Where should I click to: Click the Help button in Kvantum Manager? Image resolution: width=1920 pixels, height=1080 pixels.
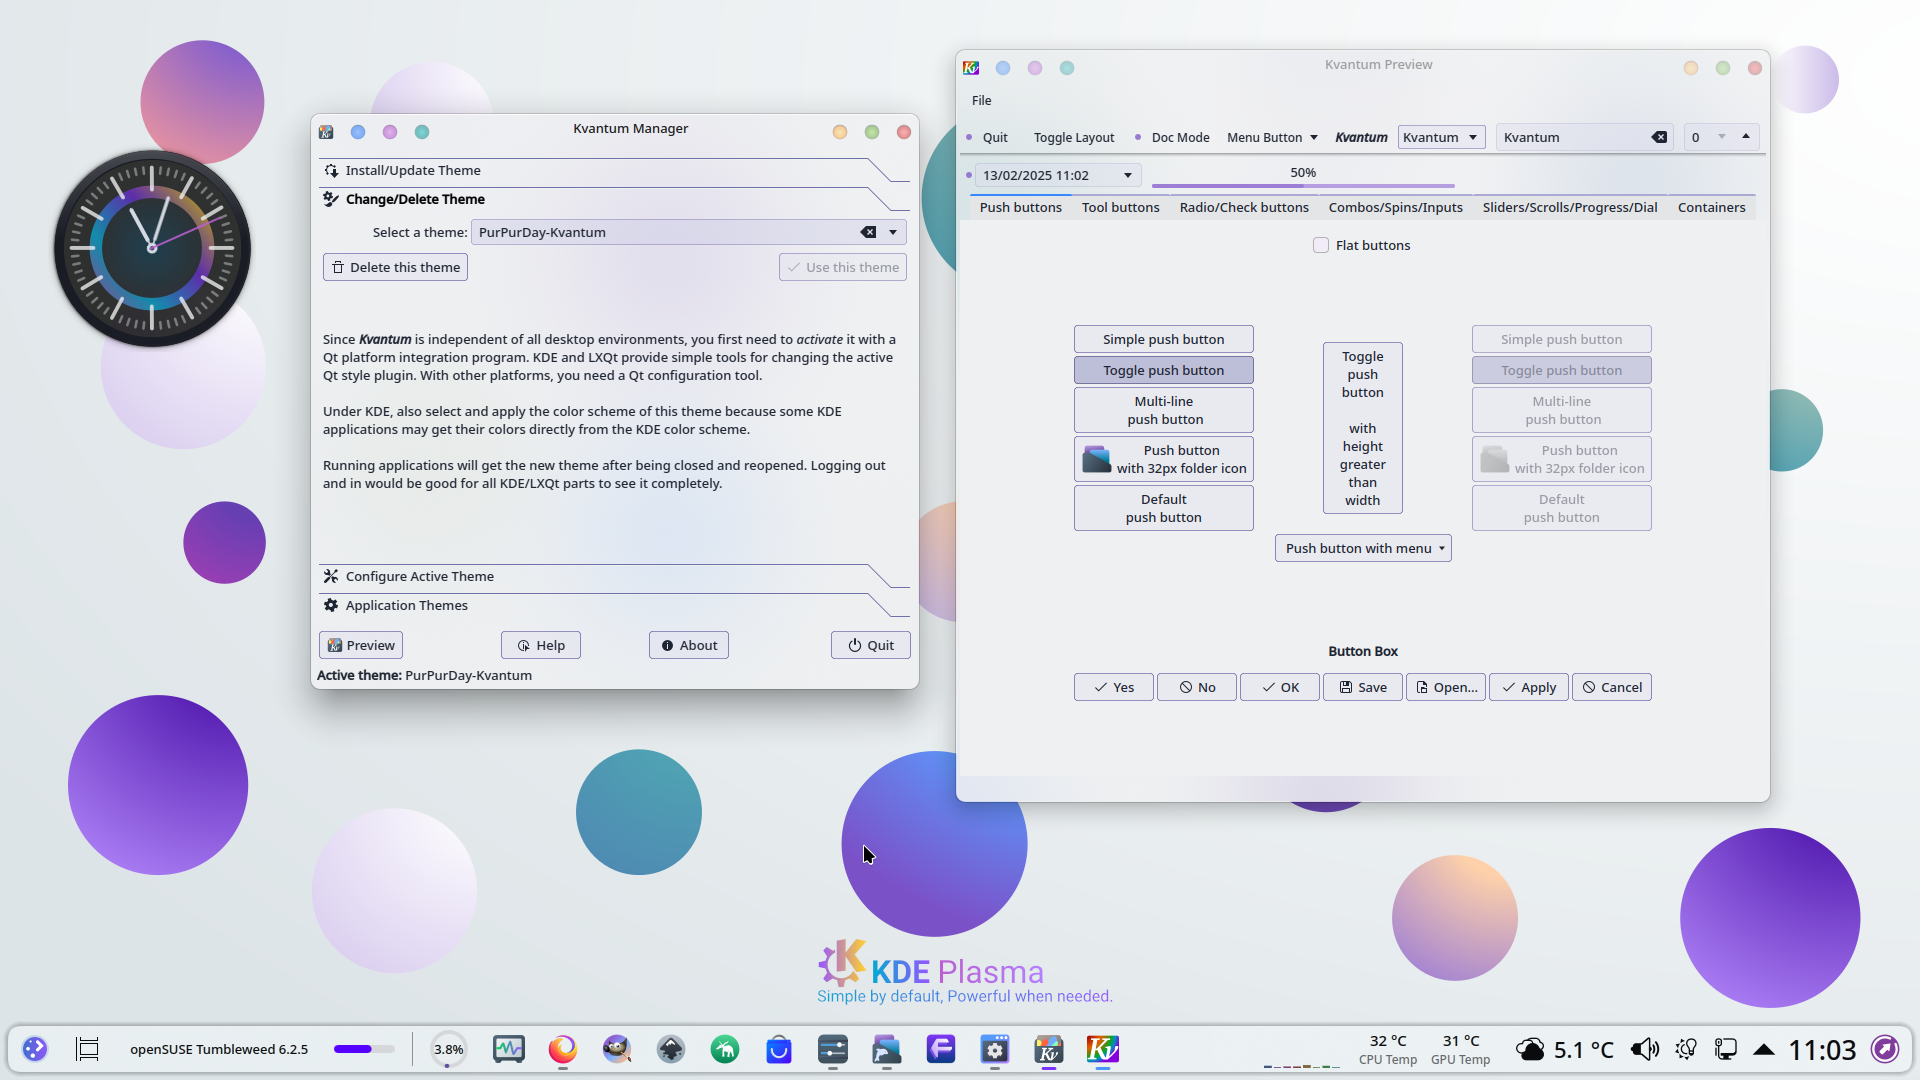point(540,645)
